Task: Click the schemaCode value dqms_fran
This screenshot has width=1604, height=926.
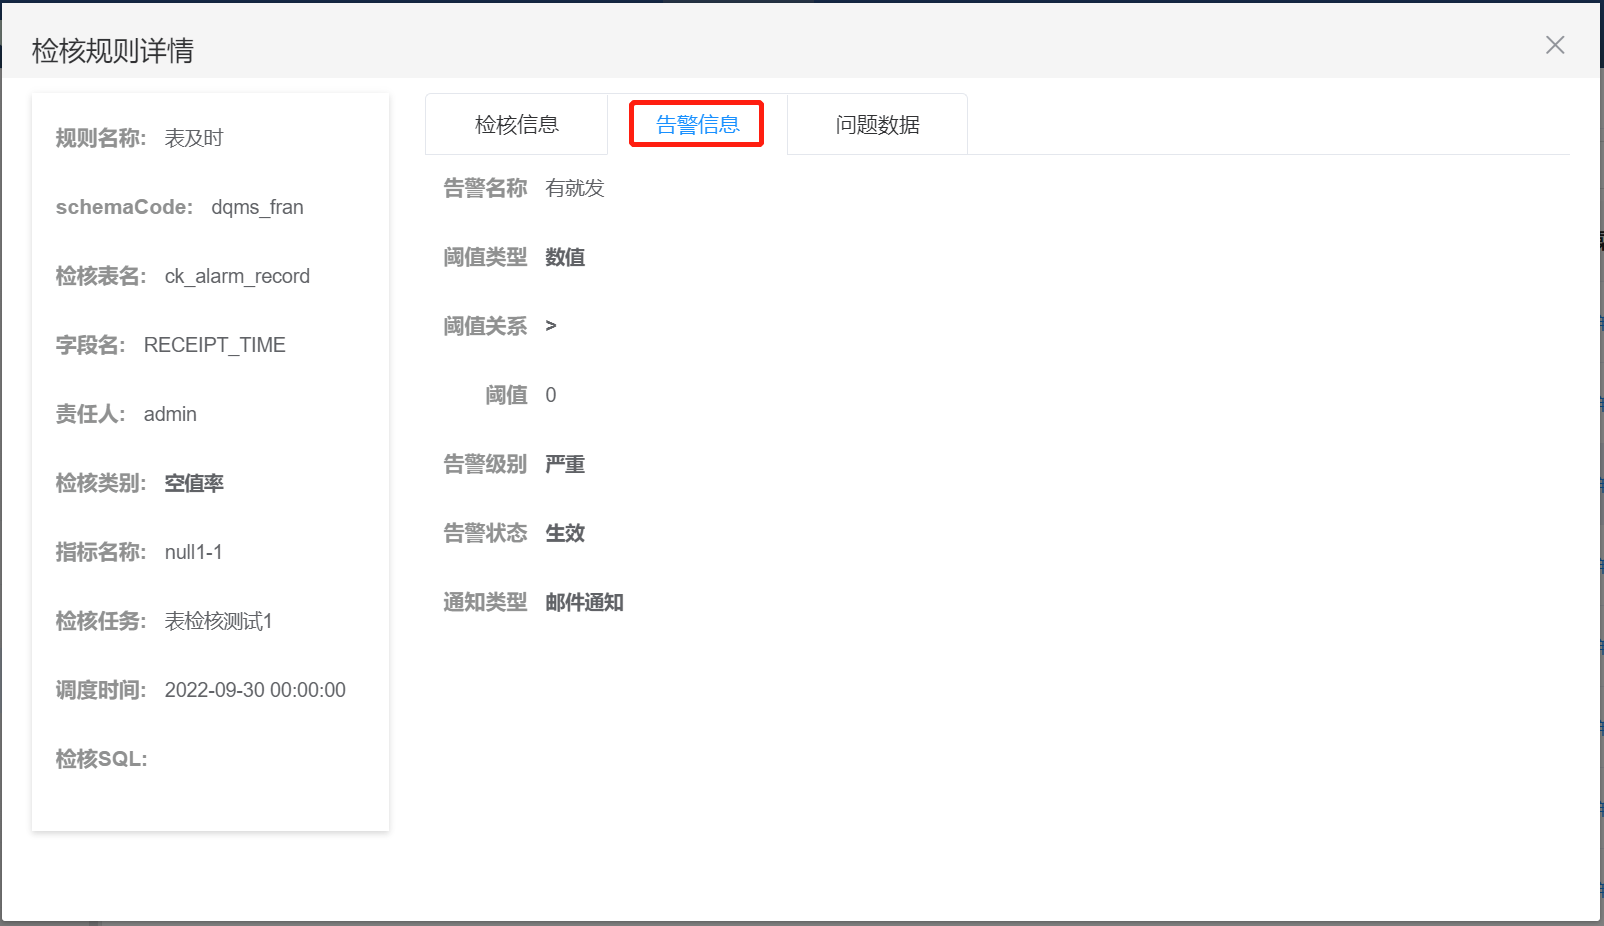Action: (x=257, y=207)
